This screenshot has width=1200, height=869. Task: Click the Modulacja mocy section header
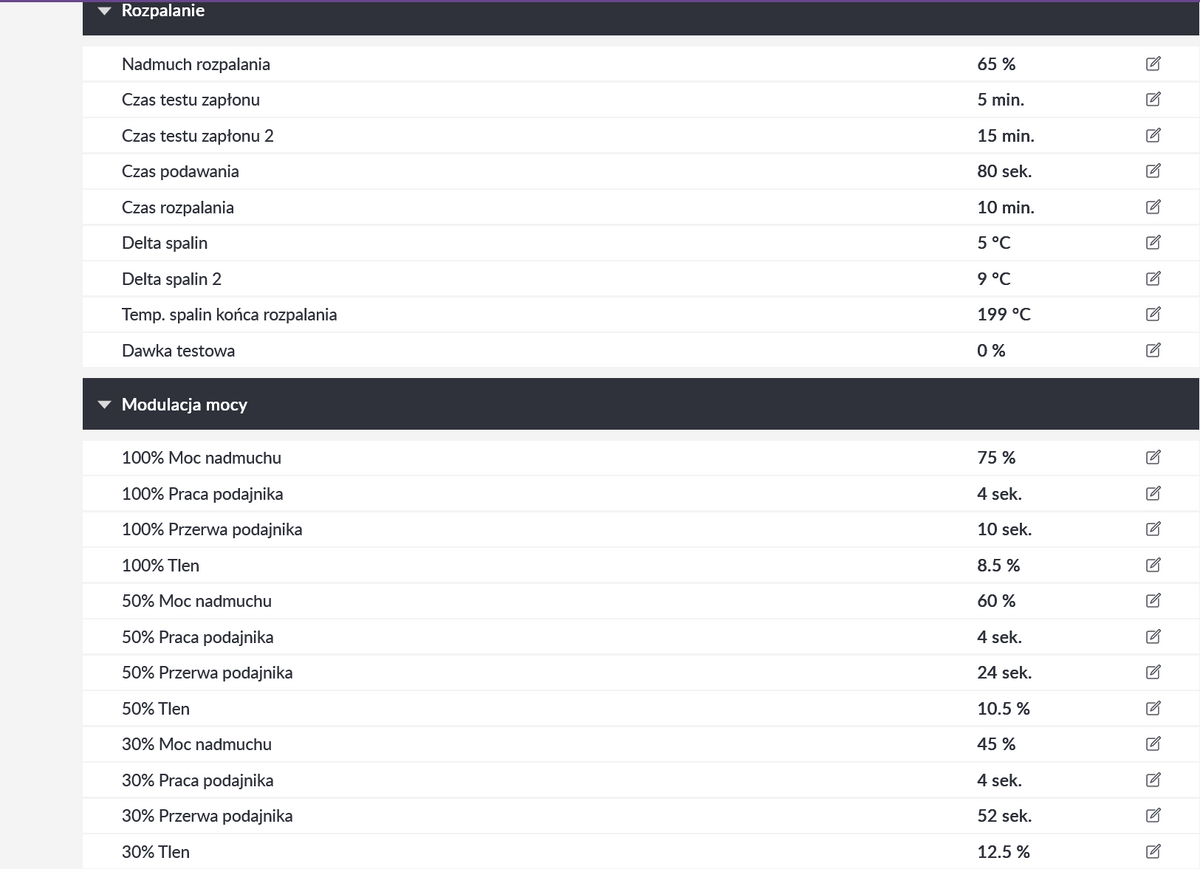[184, 405]
